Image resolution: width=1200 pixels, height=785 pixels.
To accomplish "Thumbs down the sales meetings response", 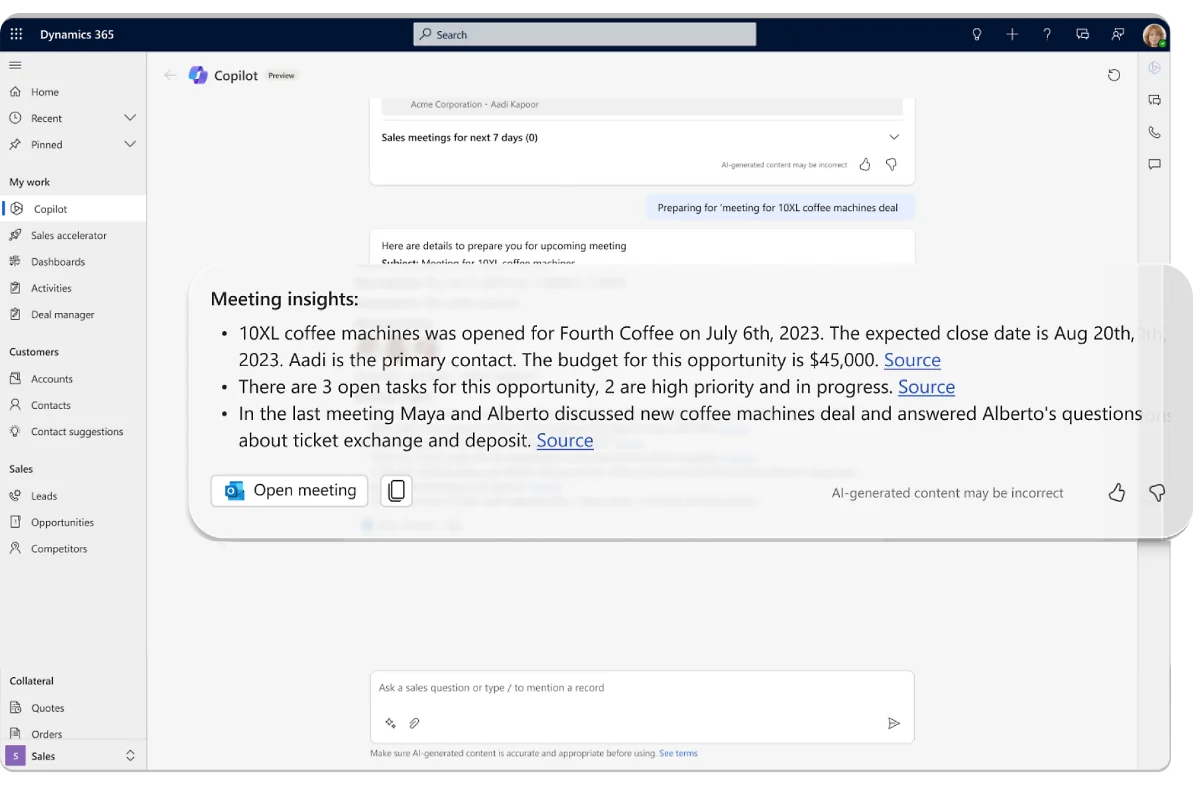I will tap(891, 164).
